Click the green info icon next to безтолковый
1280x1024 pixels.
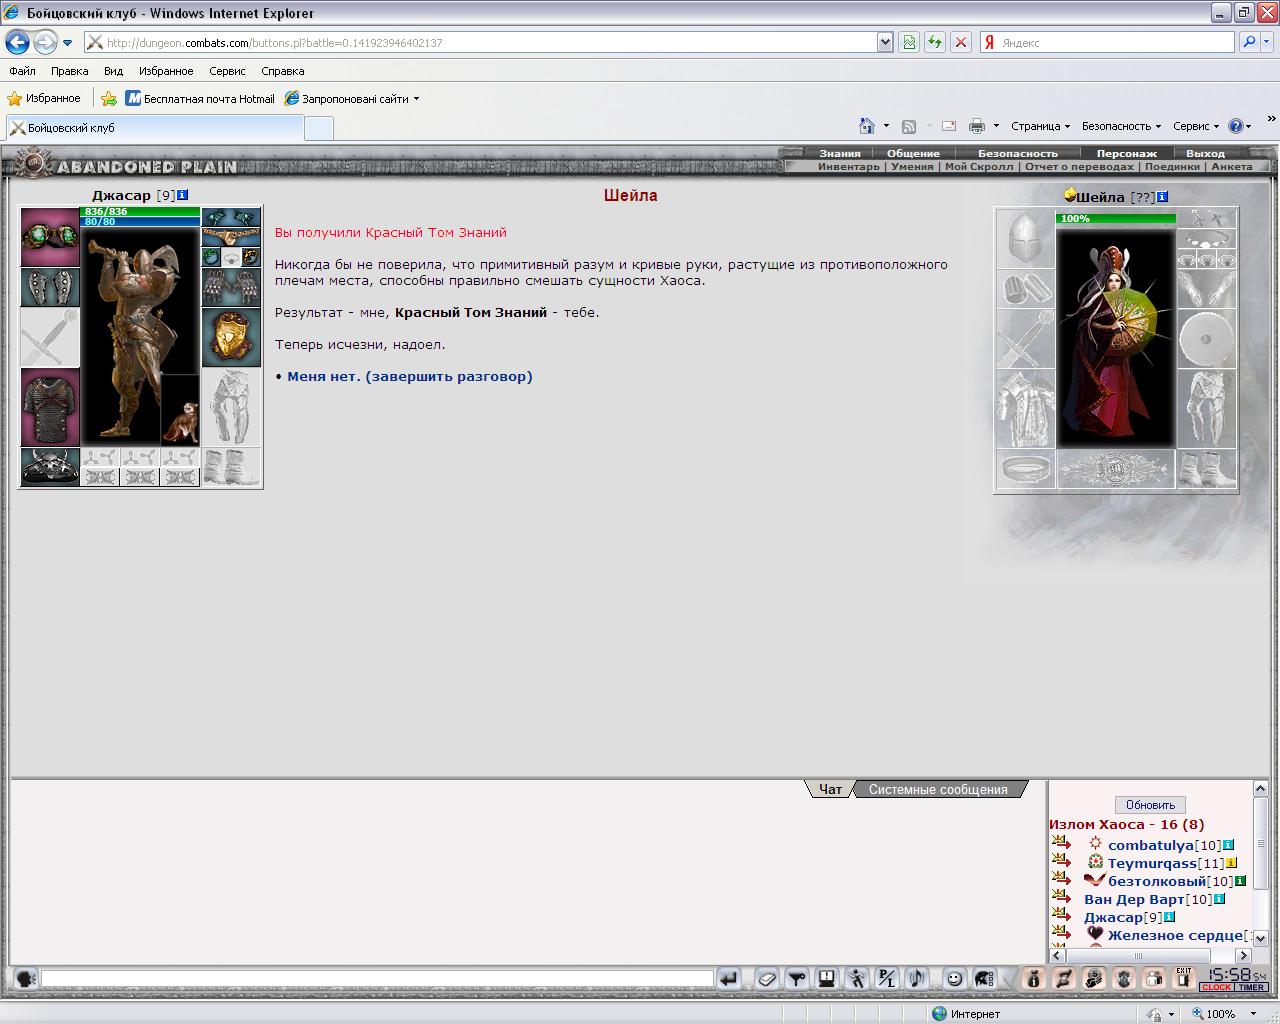point(1240,881)
